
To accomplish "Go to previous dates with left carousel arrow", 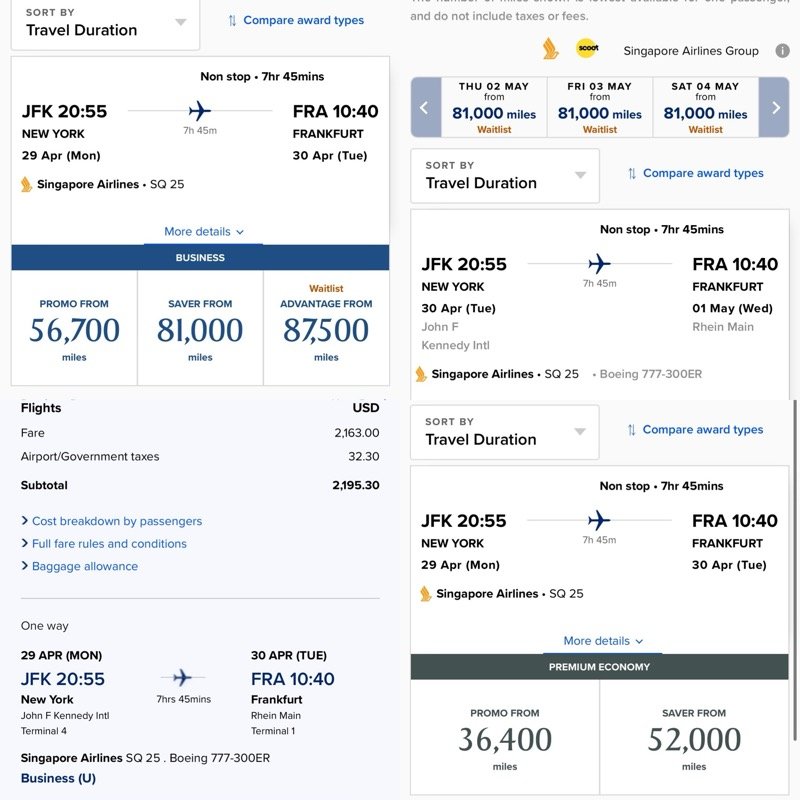I will pyautogui.click(x=424, y=107).
